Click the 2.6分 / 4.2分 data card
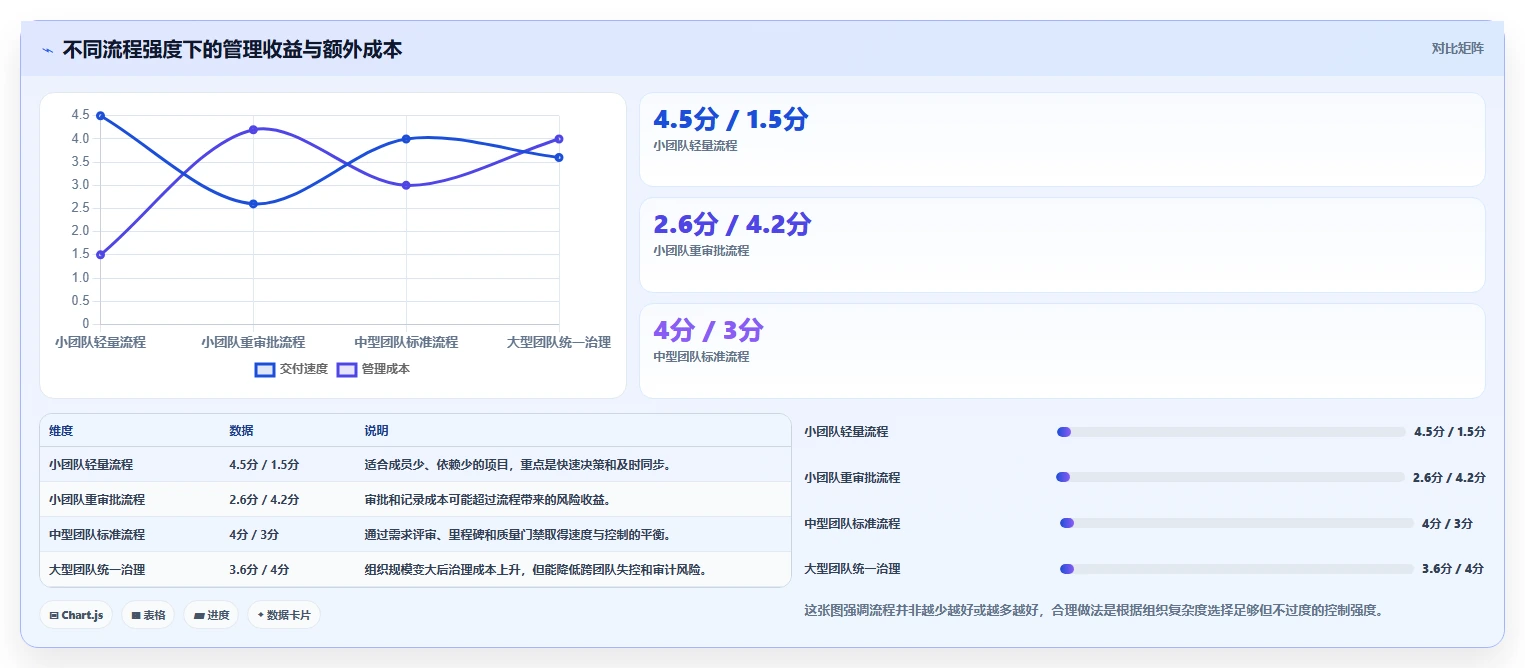The image size is (1525, 668). pos(1062,245)
